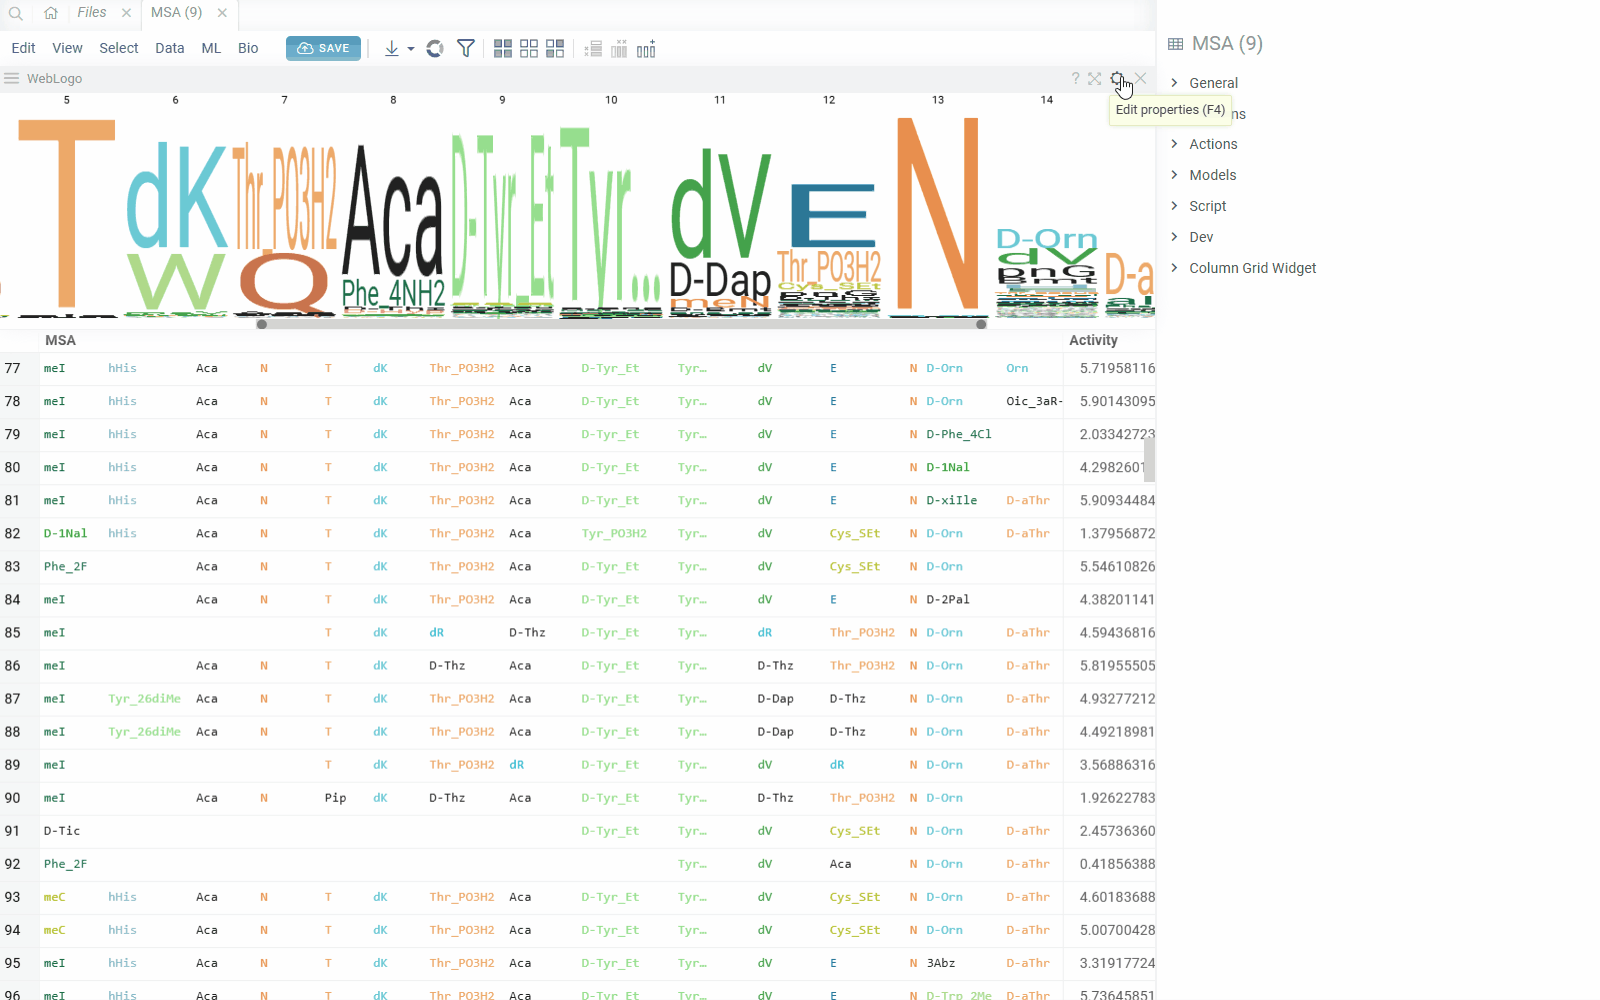
Task: Expand WebLogo viewer to fullscreen
Action: coord(1095,78)
